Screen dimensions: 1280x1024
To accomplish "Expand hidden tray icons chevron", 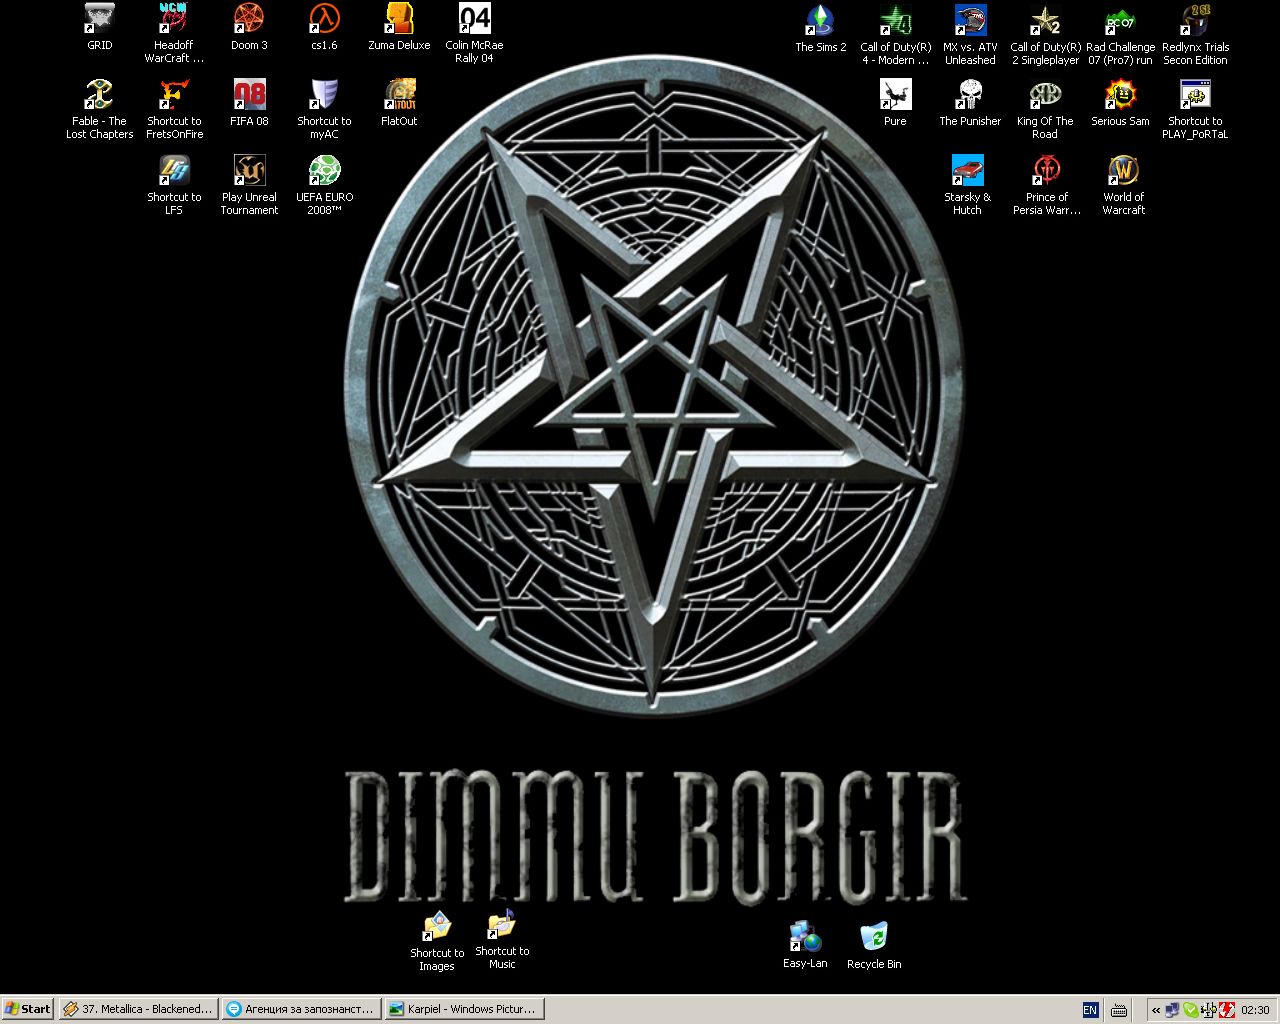I will tap(1155, 1010).
